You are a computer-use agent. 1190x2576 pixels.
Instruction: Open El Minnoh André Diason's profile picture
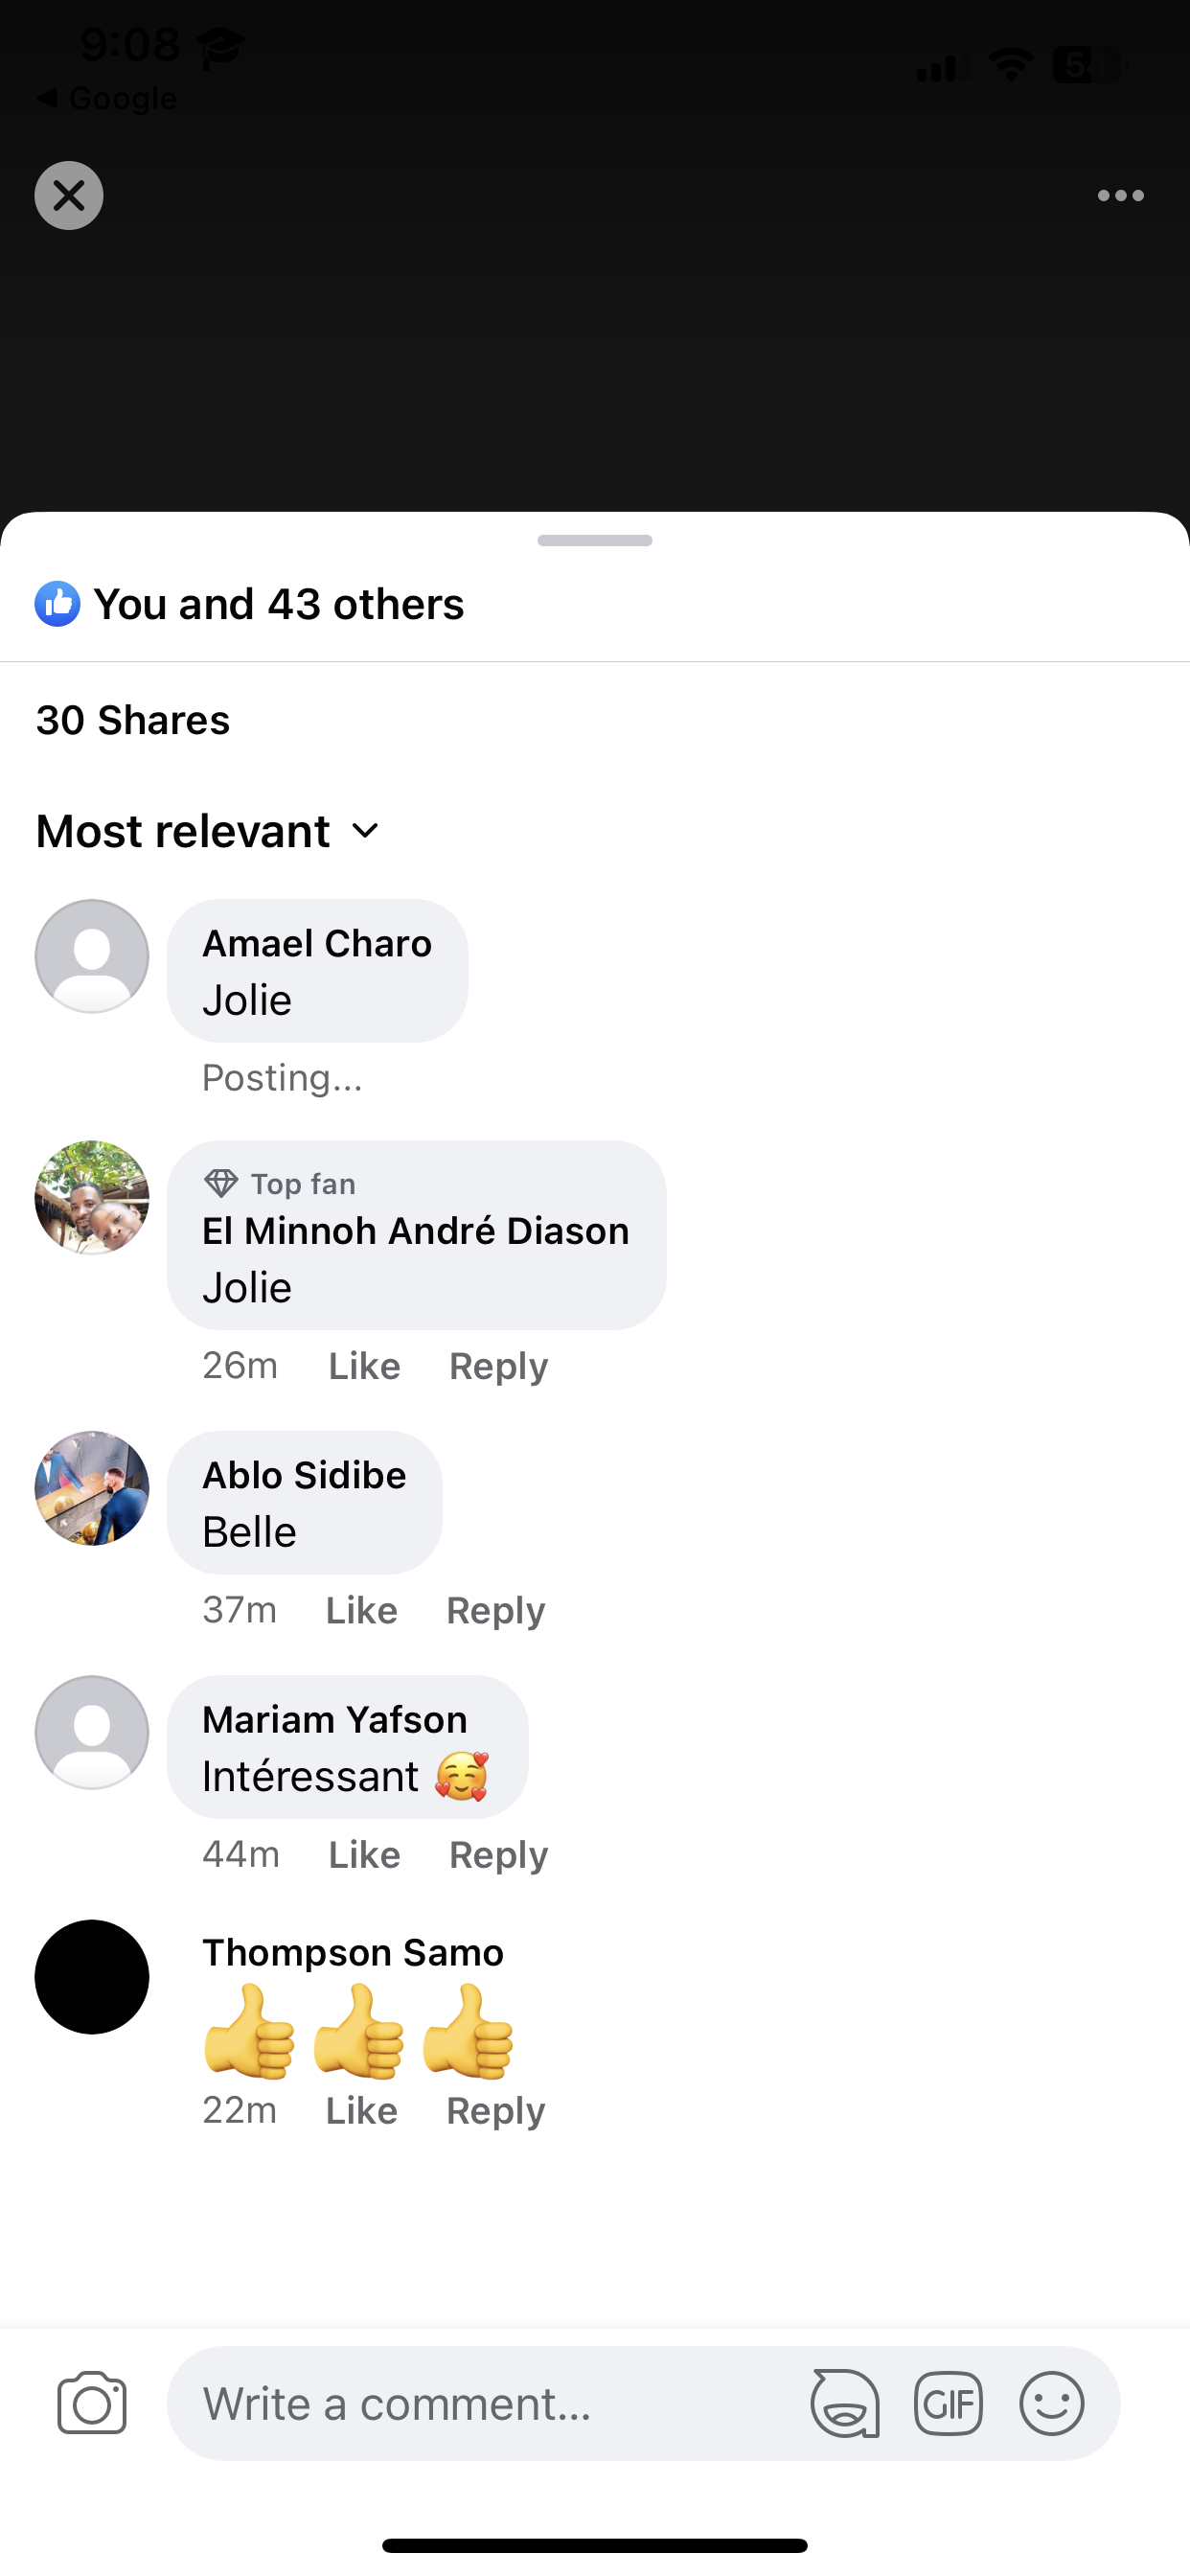tap(92, 1197)
